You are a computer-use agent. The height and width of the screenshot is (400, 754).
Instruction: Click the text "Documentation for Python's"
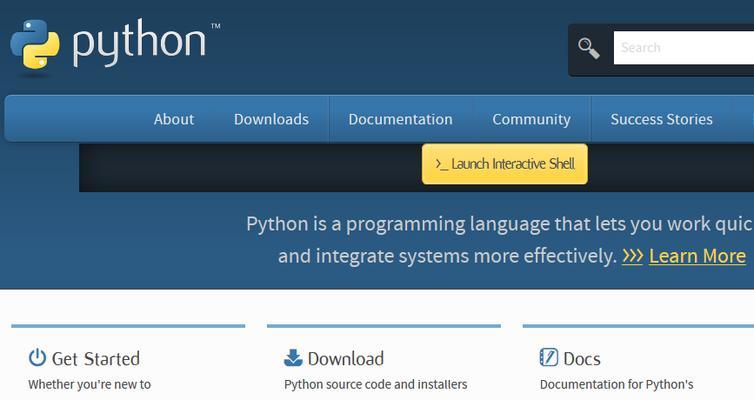(616, 385)
